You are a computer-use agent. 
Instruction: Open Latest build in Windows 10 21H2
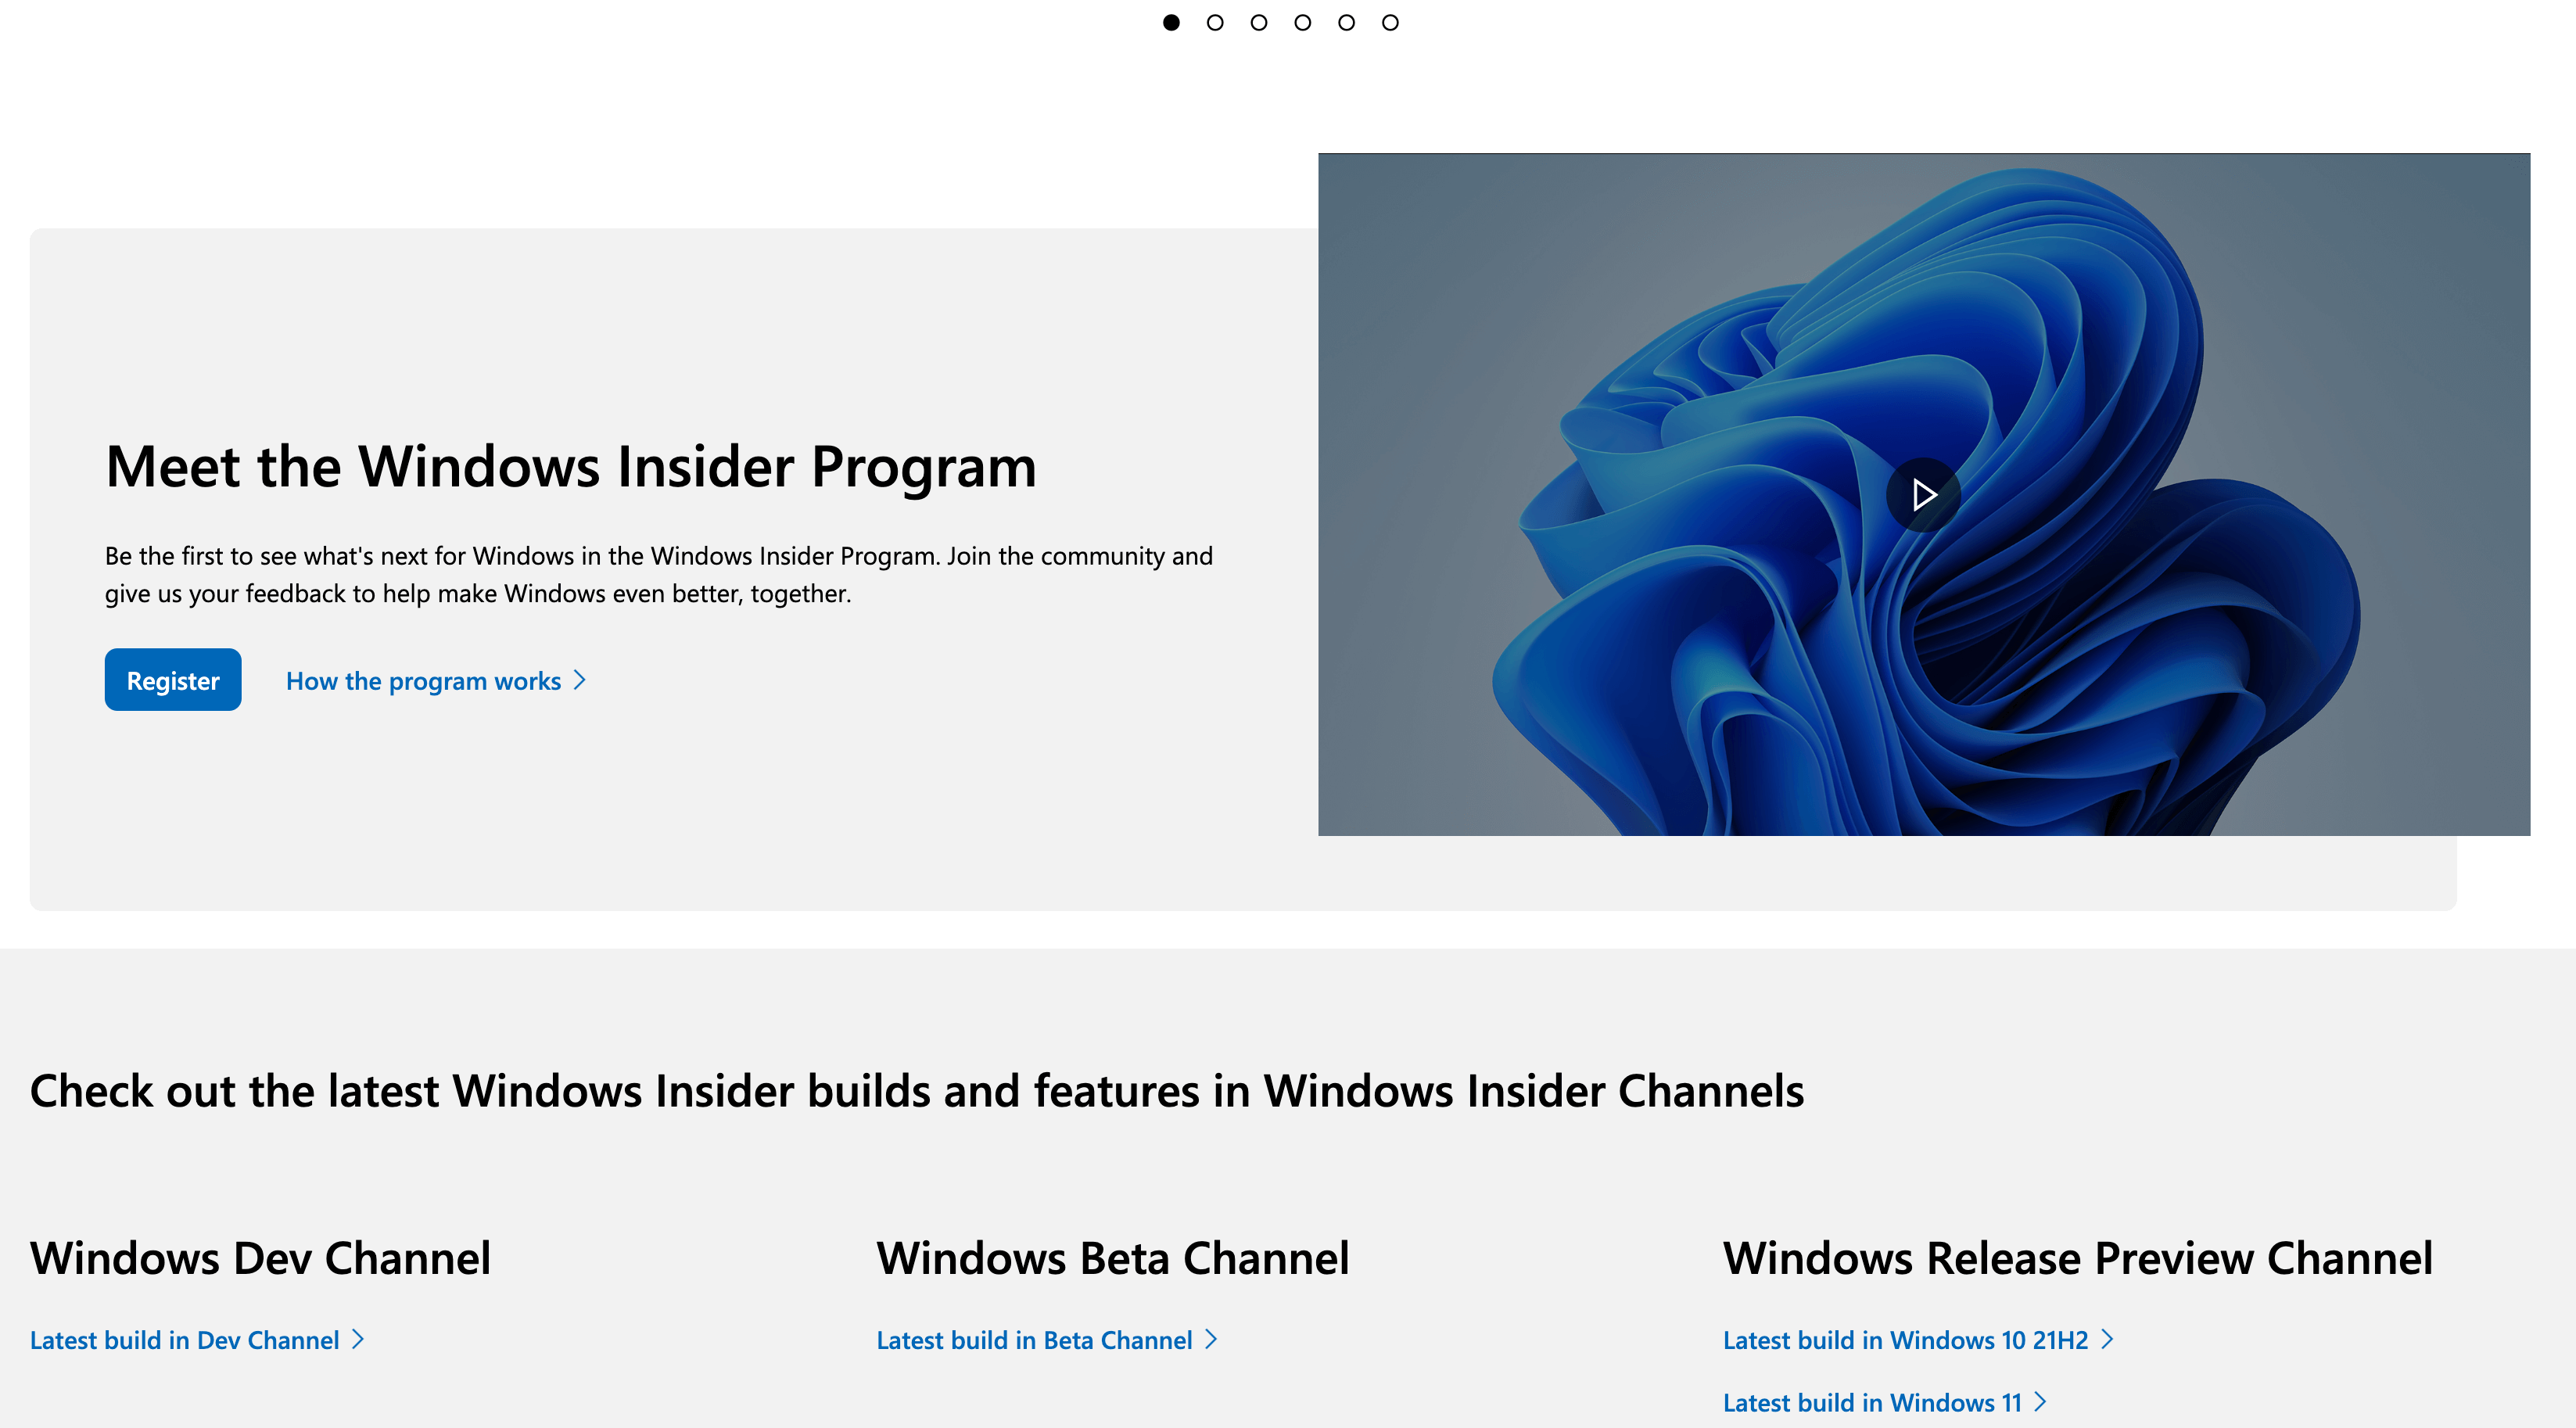(x=1905, y=1340)
